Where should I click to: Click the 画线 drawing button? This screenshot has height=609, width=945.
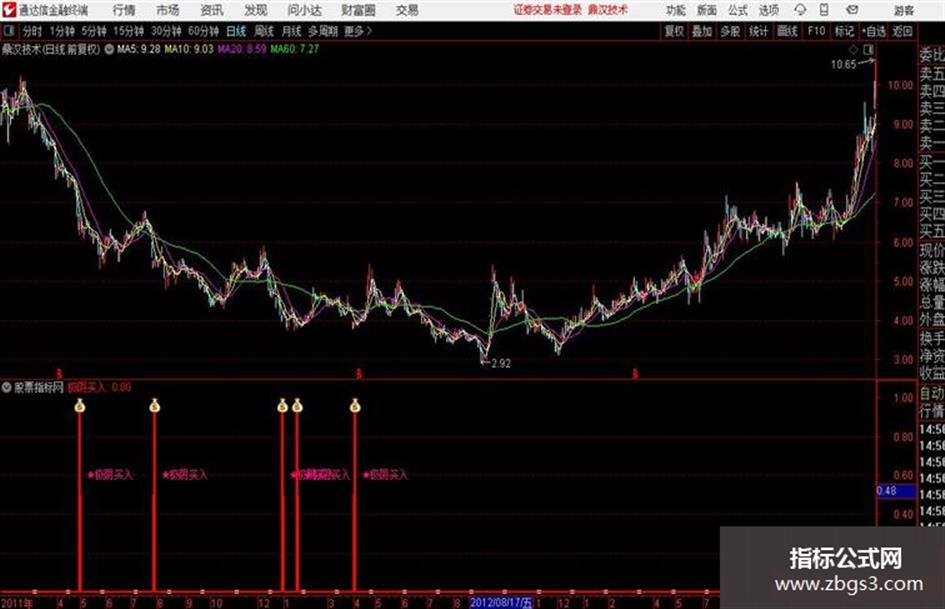point(787,31)
